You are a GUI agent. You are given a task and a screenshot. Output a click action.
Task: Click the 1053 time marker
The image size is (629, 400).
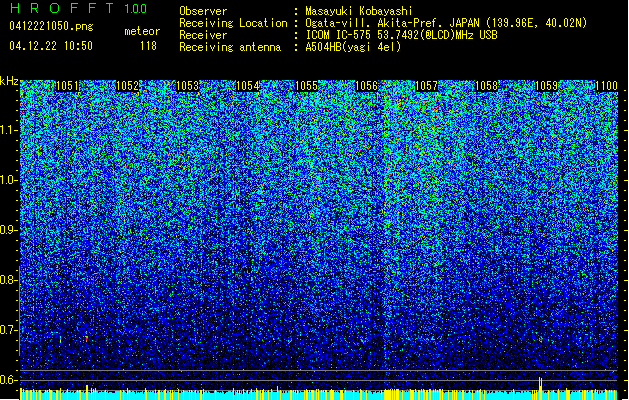(187, 86)
